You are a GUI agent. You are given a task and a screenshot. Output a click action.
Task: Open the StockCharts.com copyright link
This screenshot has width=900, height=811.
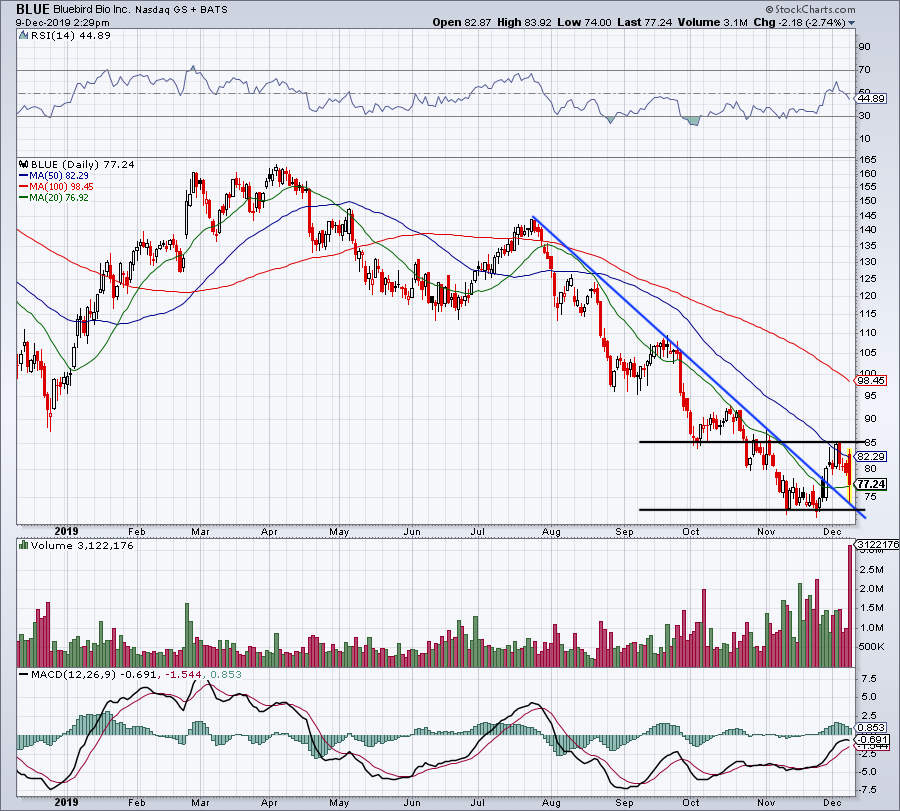click(810, 9)
